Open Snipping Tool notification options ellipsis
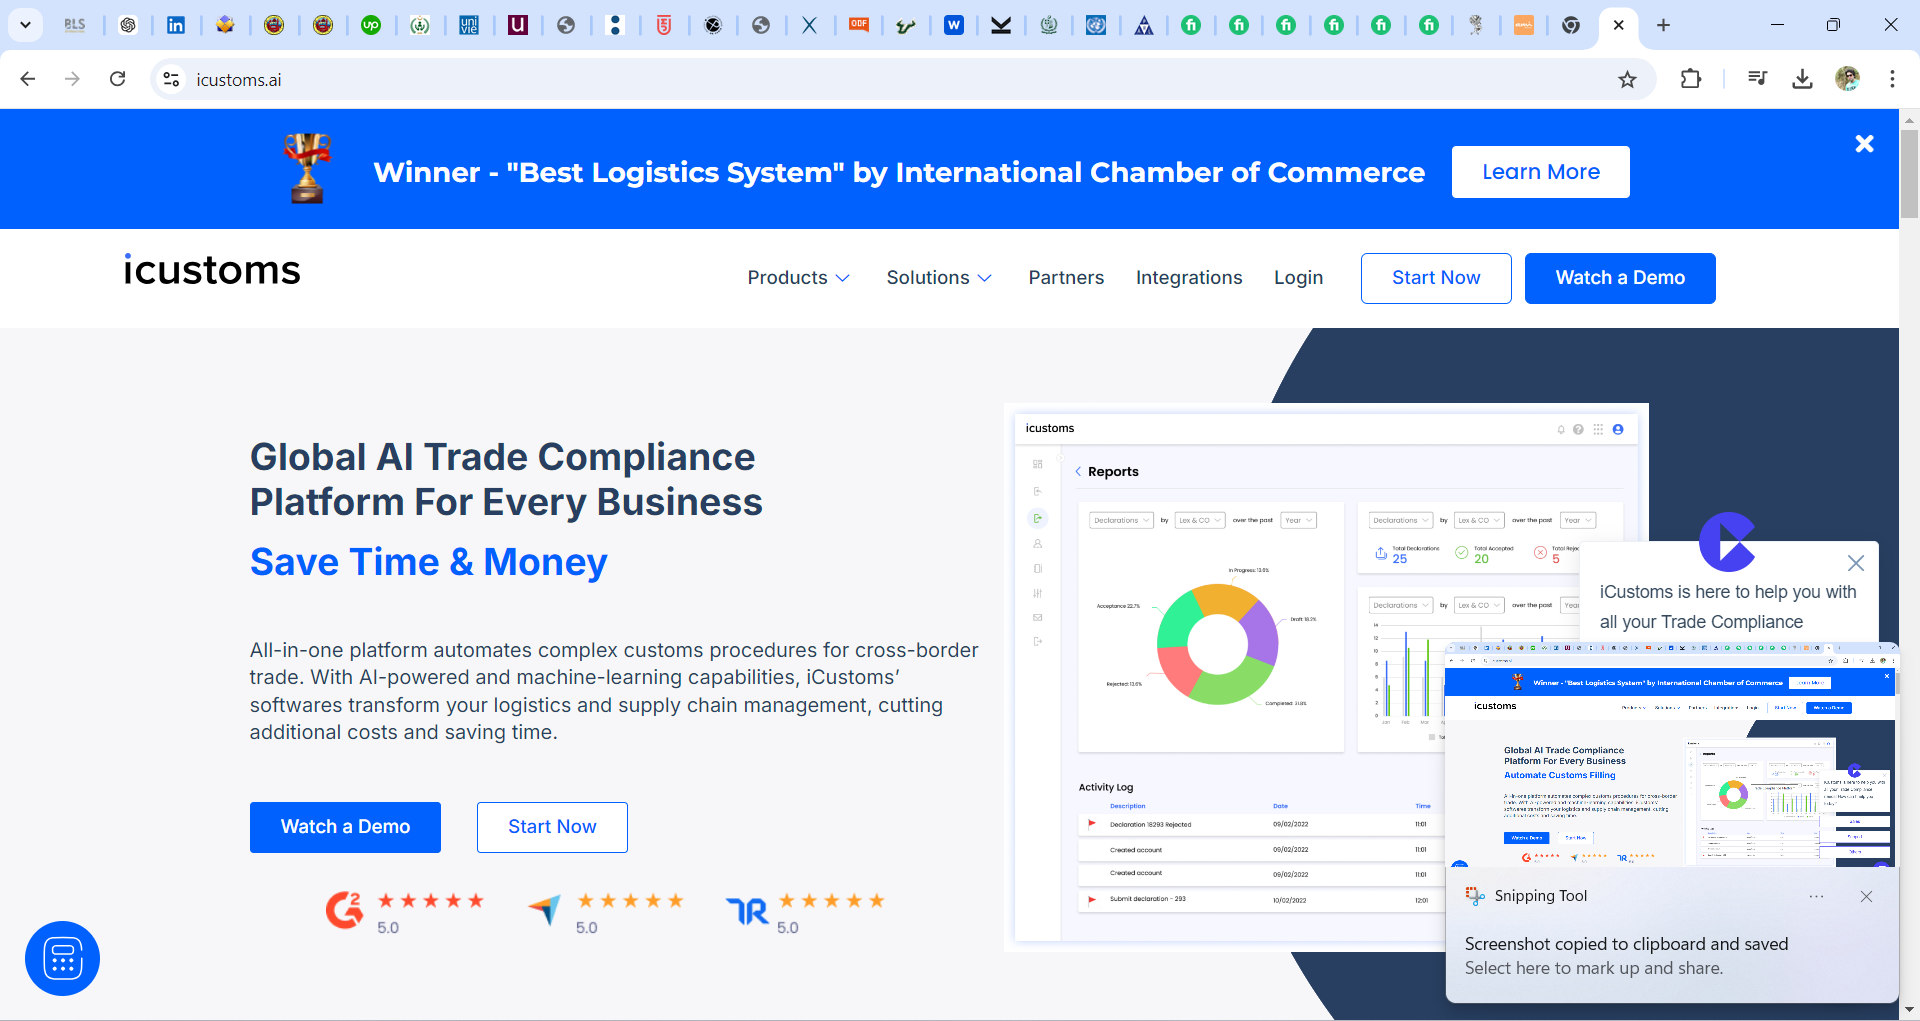 click(1816, 896)
